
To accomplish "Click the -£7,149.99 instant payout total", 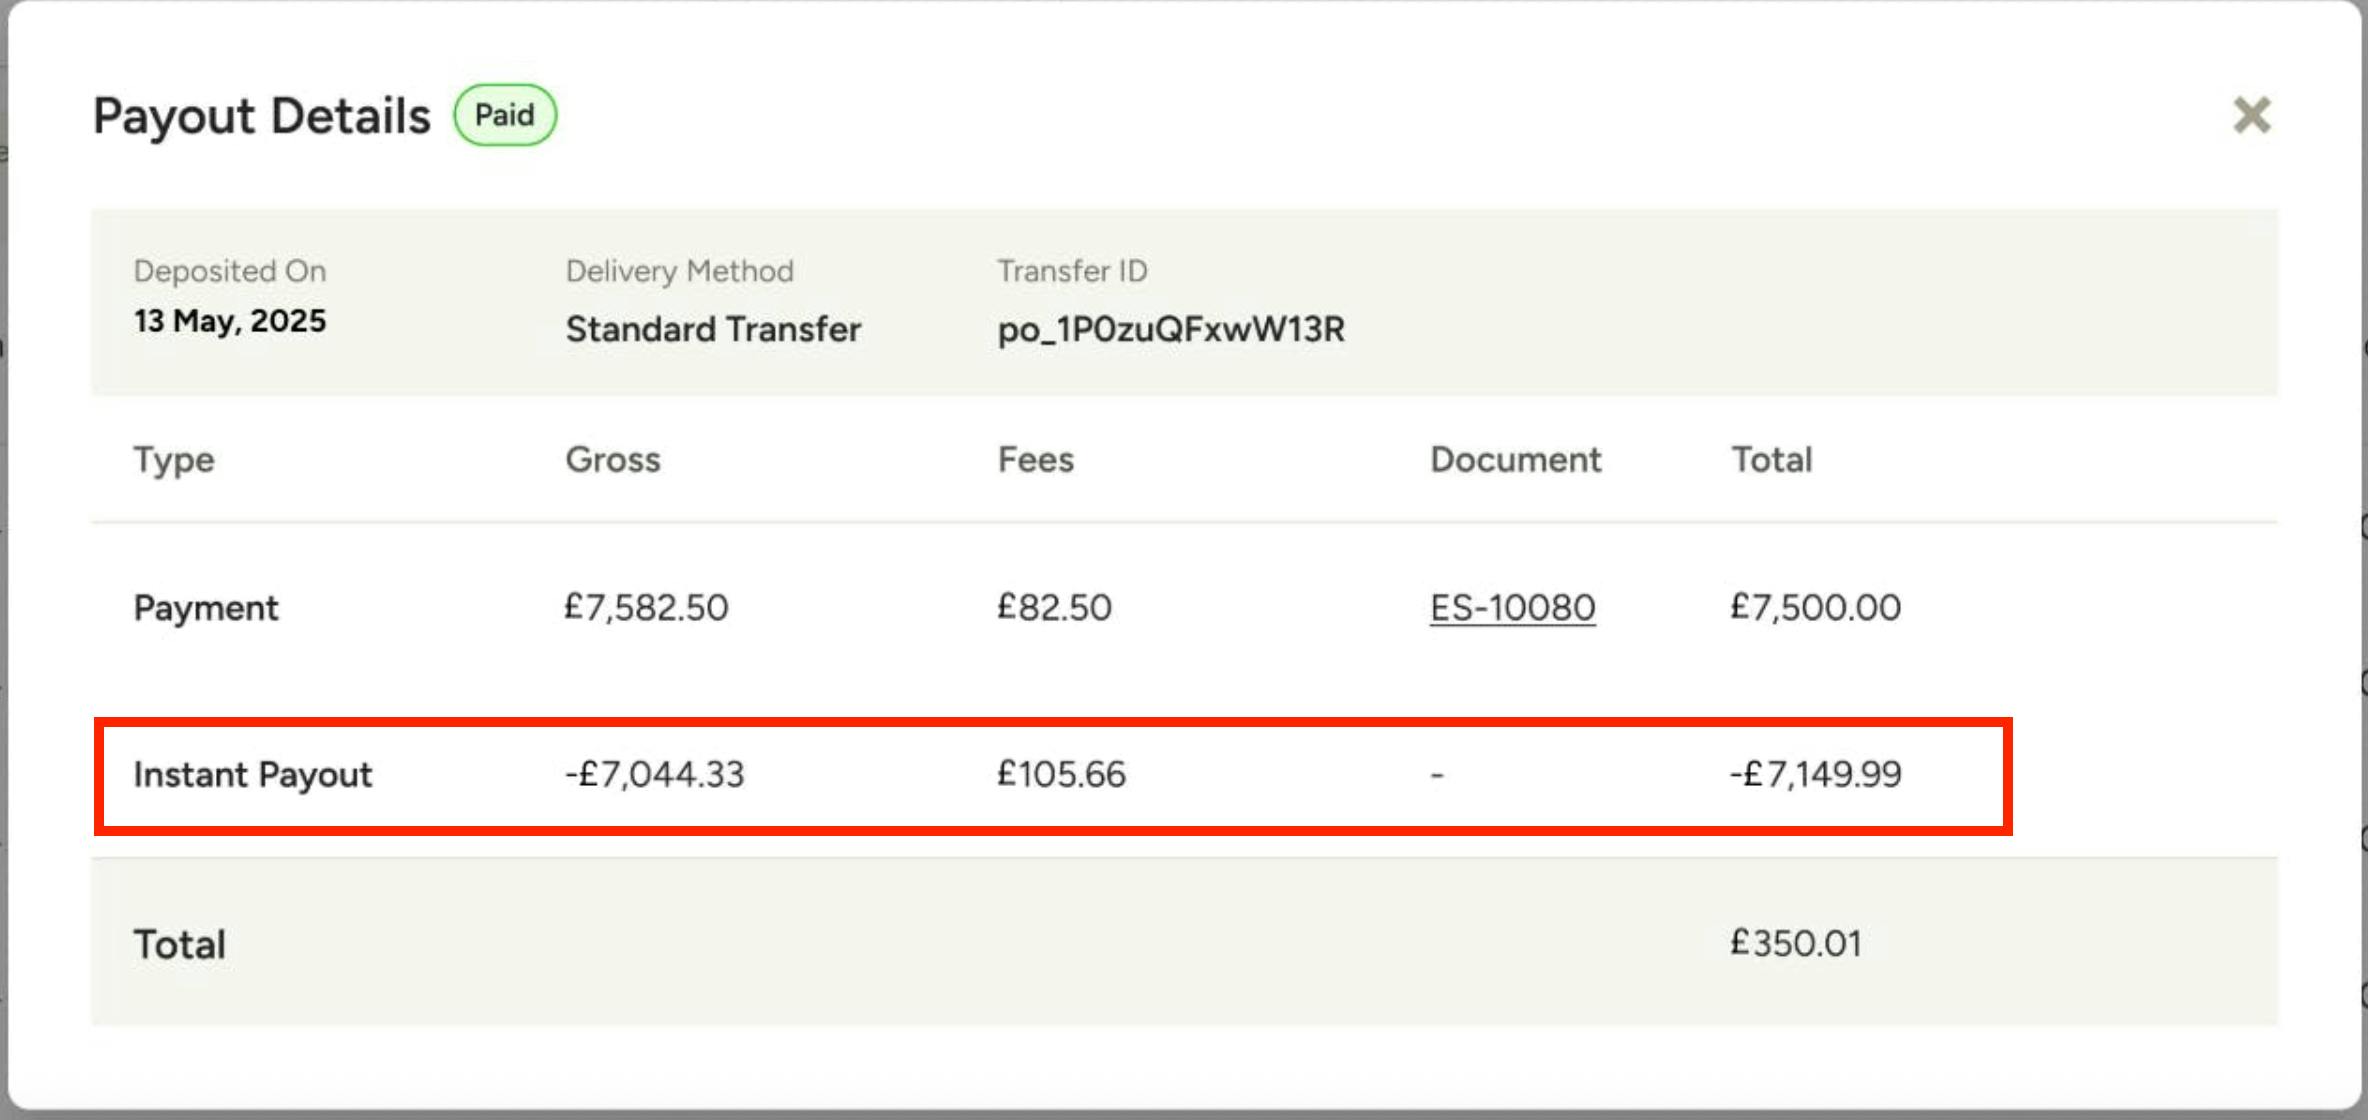I will 1816,774.
